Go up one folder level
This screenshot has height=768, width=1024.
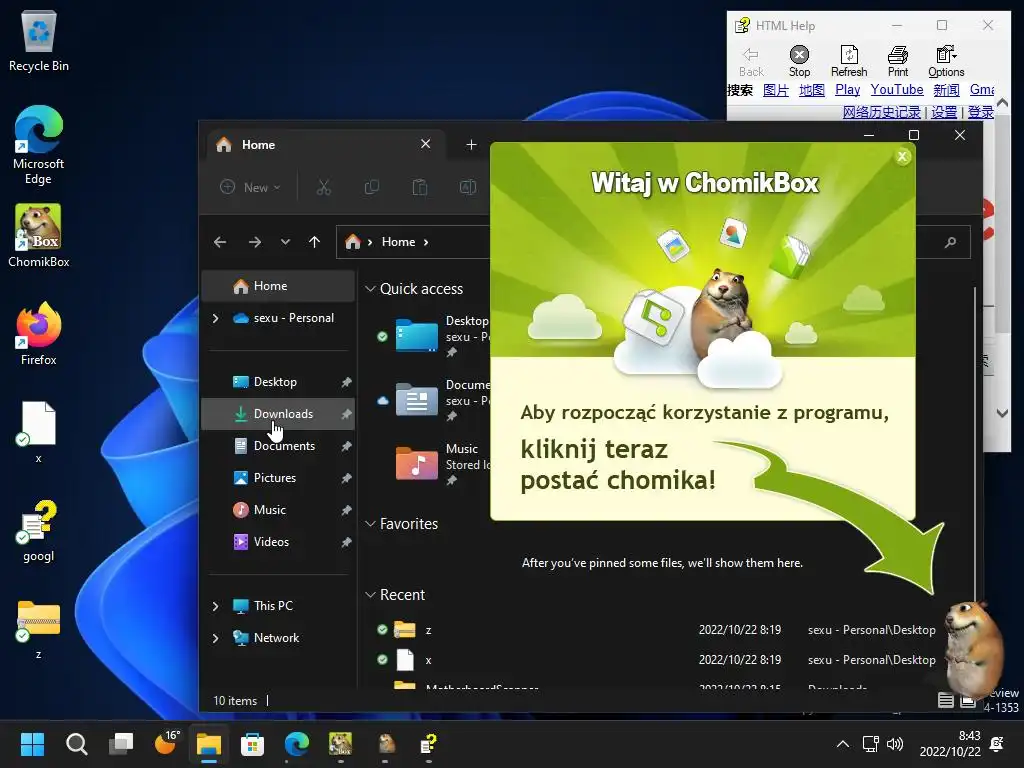(x=314, y=242)
